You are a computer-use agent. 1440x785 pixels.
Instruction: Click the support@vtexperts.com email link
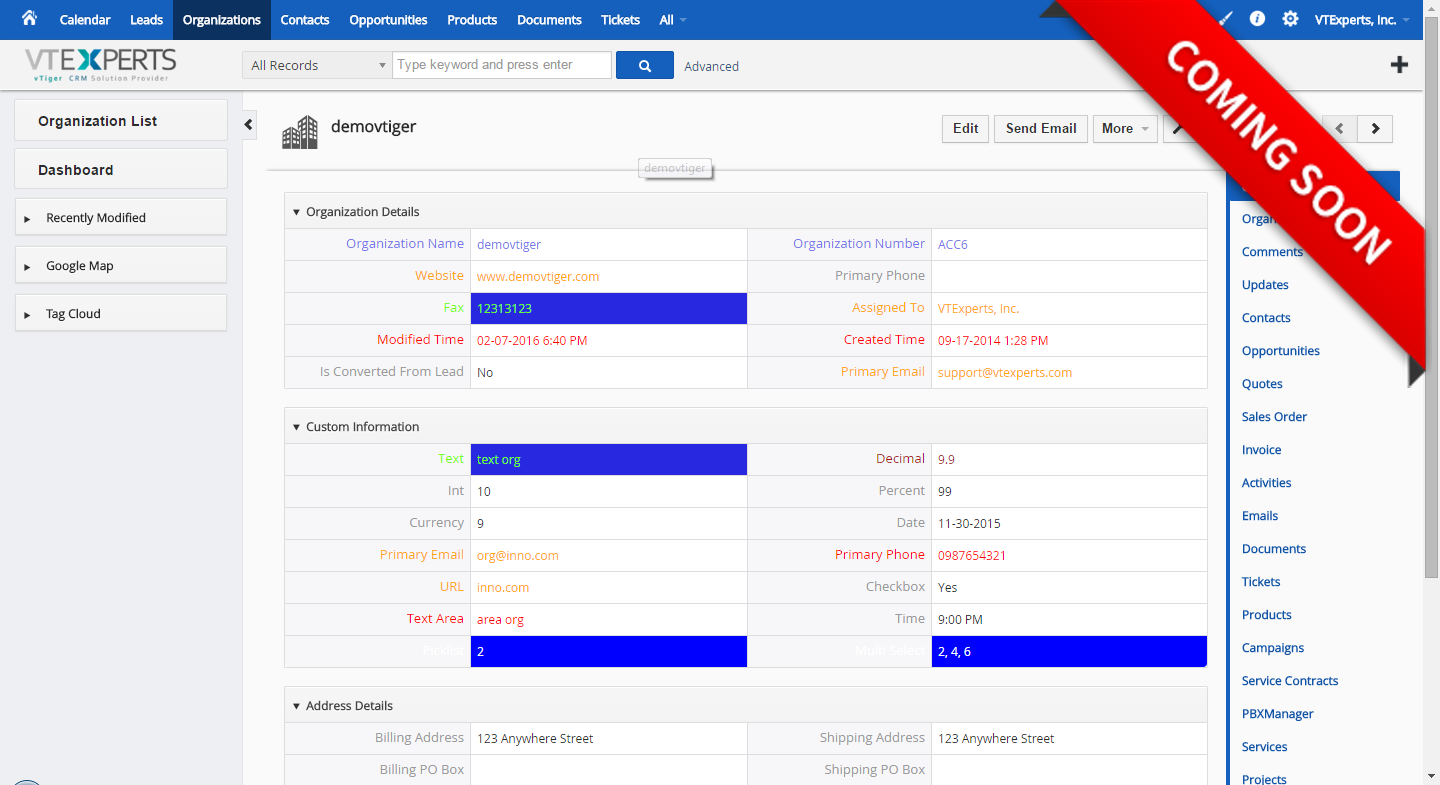pyautogui.click(x=1005, y=372)
